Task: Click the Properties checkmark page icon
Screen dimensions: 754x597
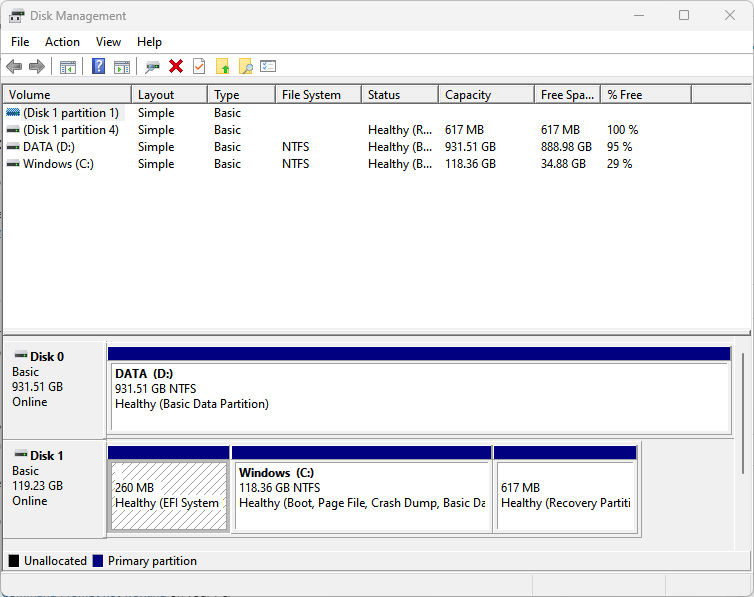Action: 199,67
